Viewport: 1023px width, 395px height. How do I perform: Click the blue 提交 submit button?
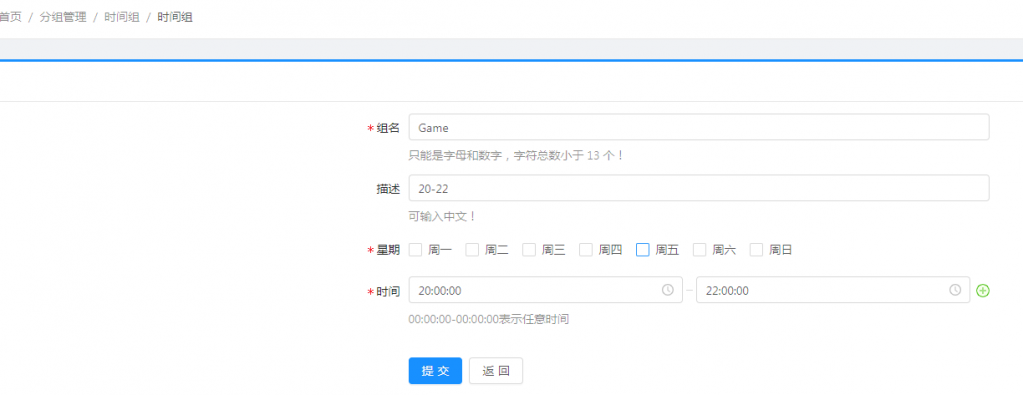435,371
